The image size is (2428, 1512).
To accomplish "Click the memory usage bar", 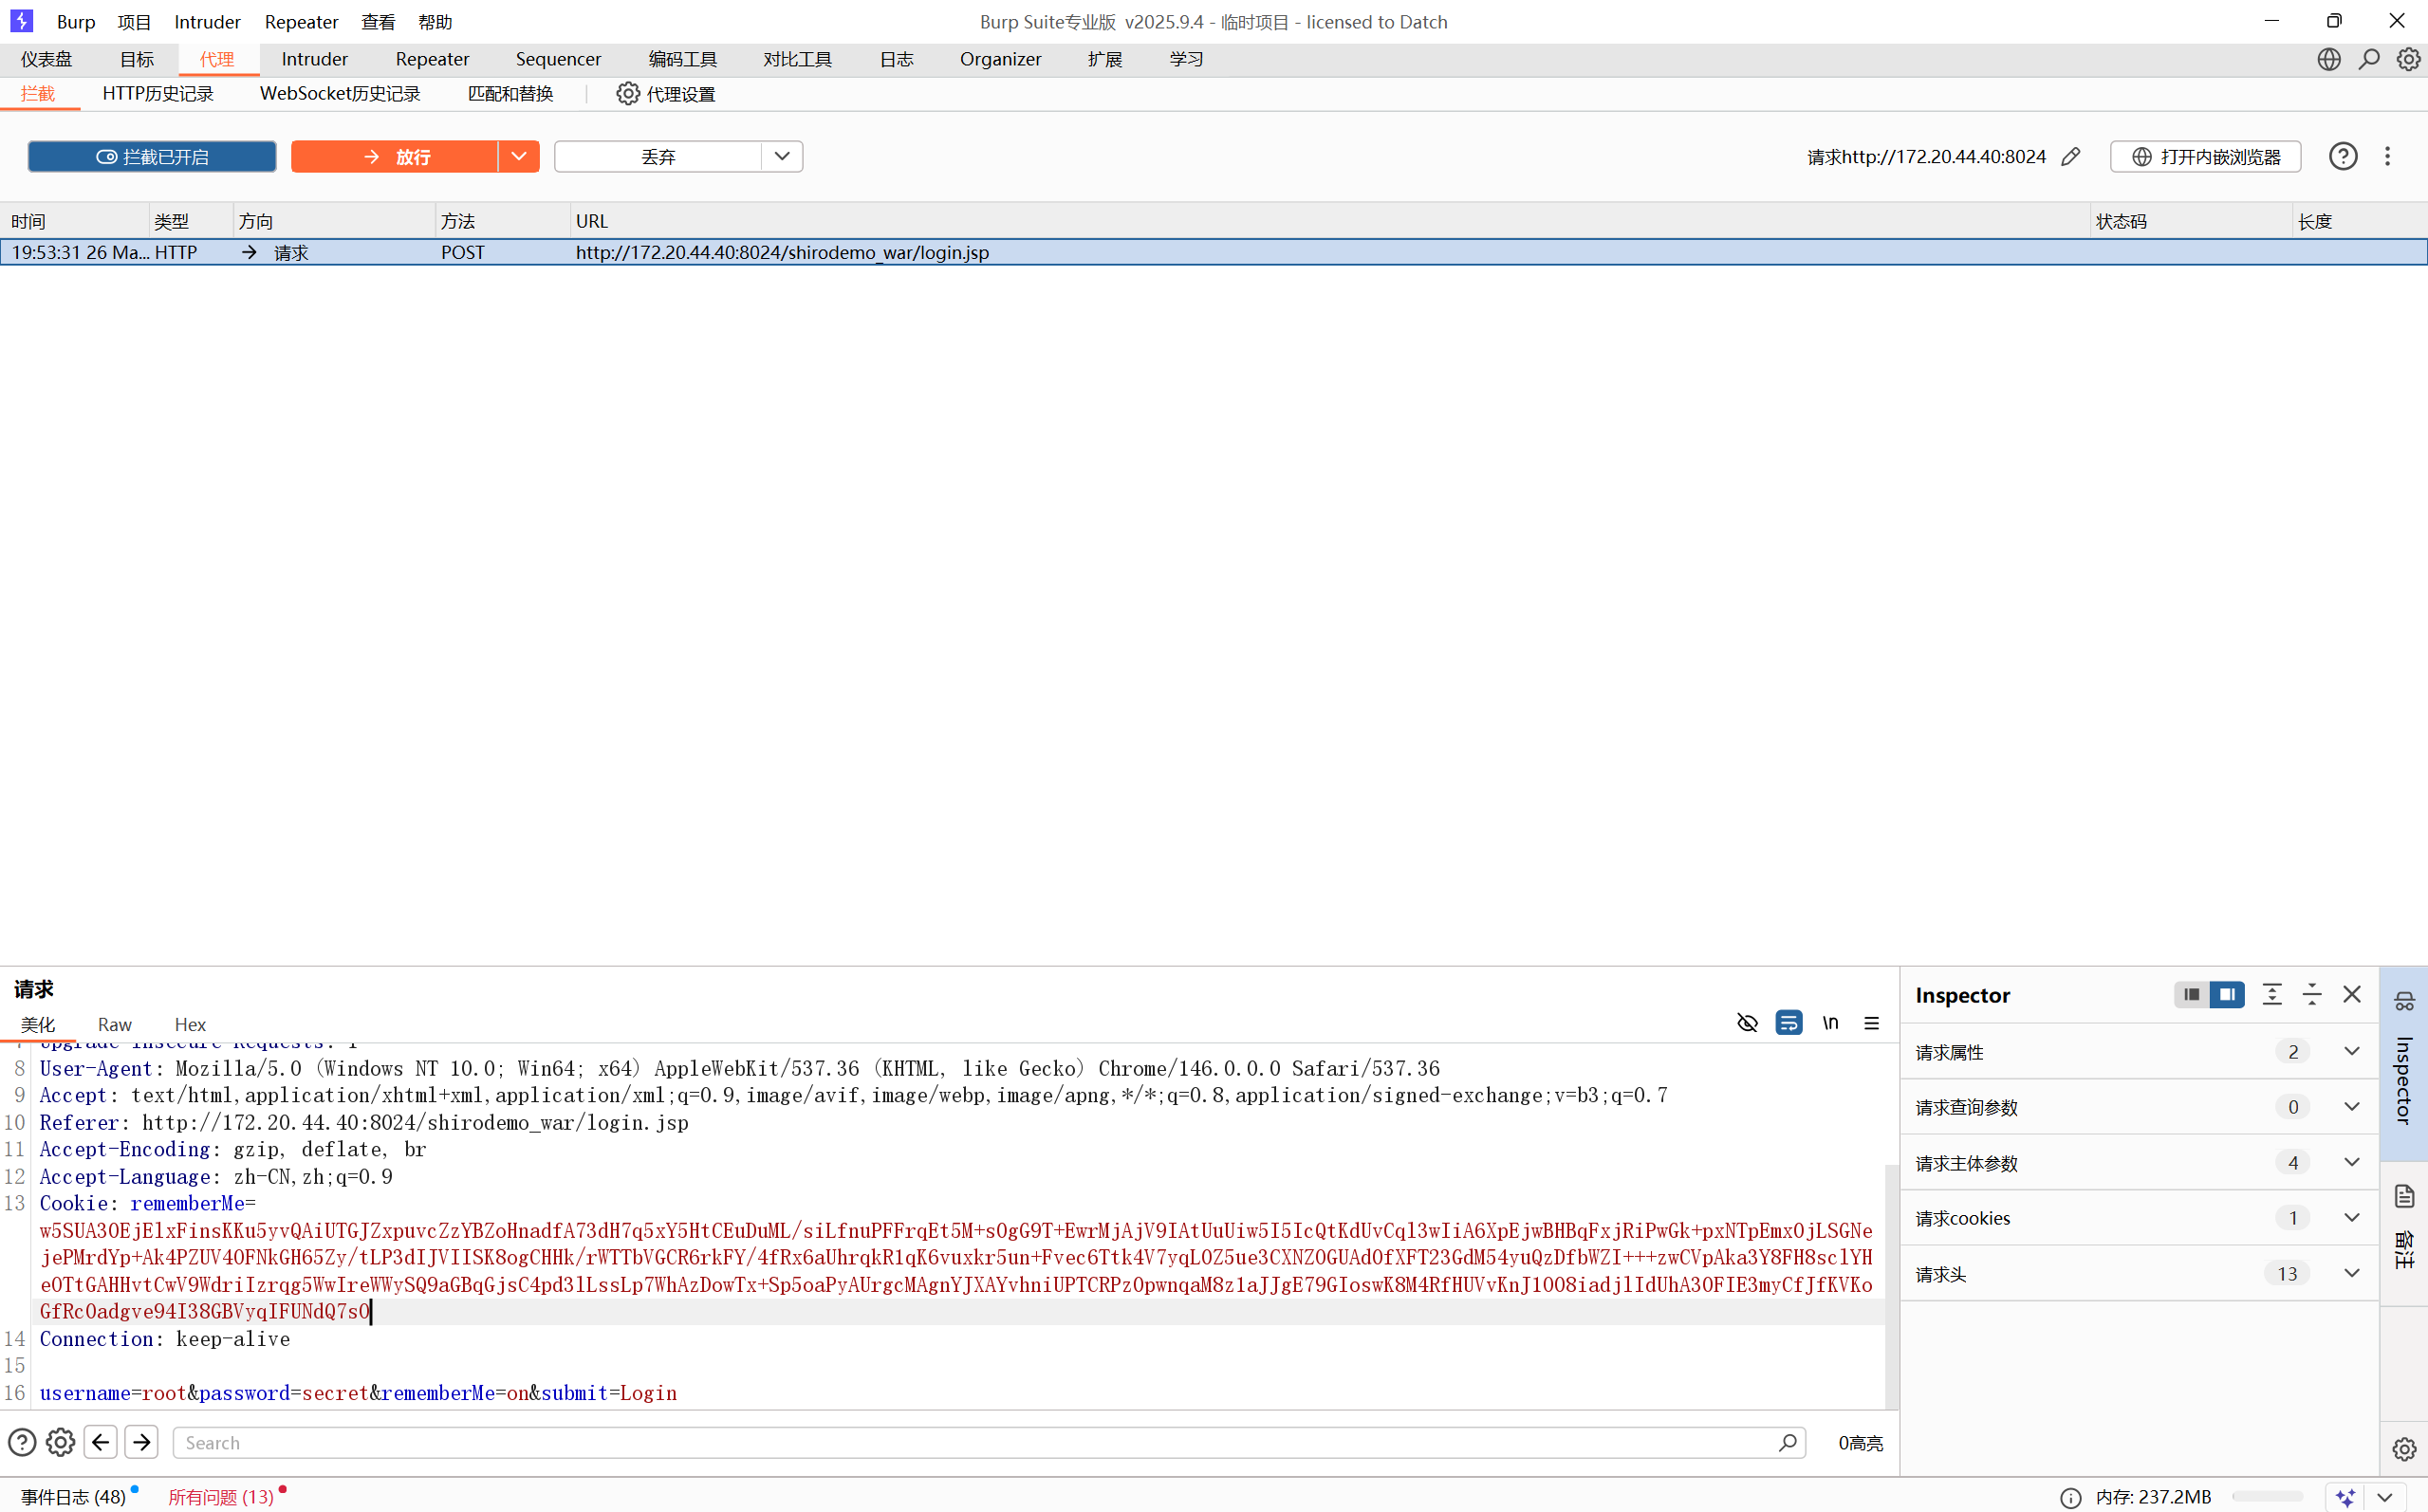I will coord(2267,1497).
